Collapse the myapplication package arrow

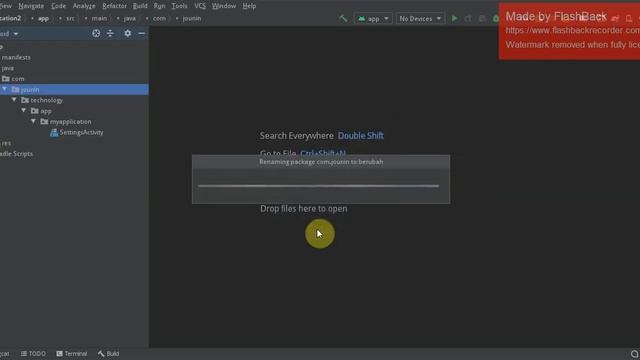click(x=33, y=121)
